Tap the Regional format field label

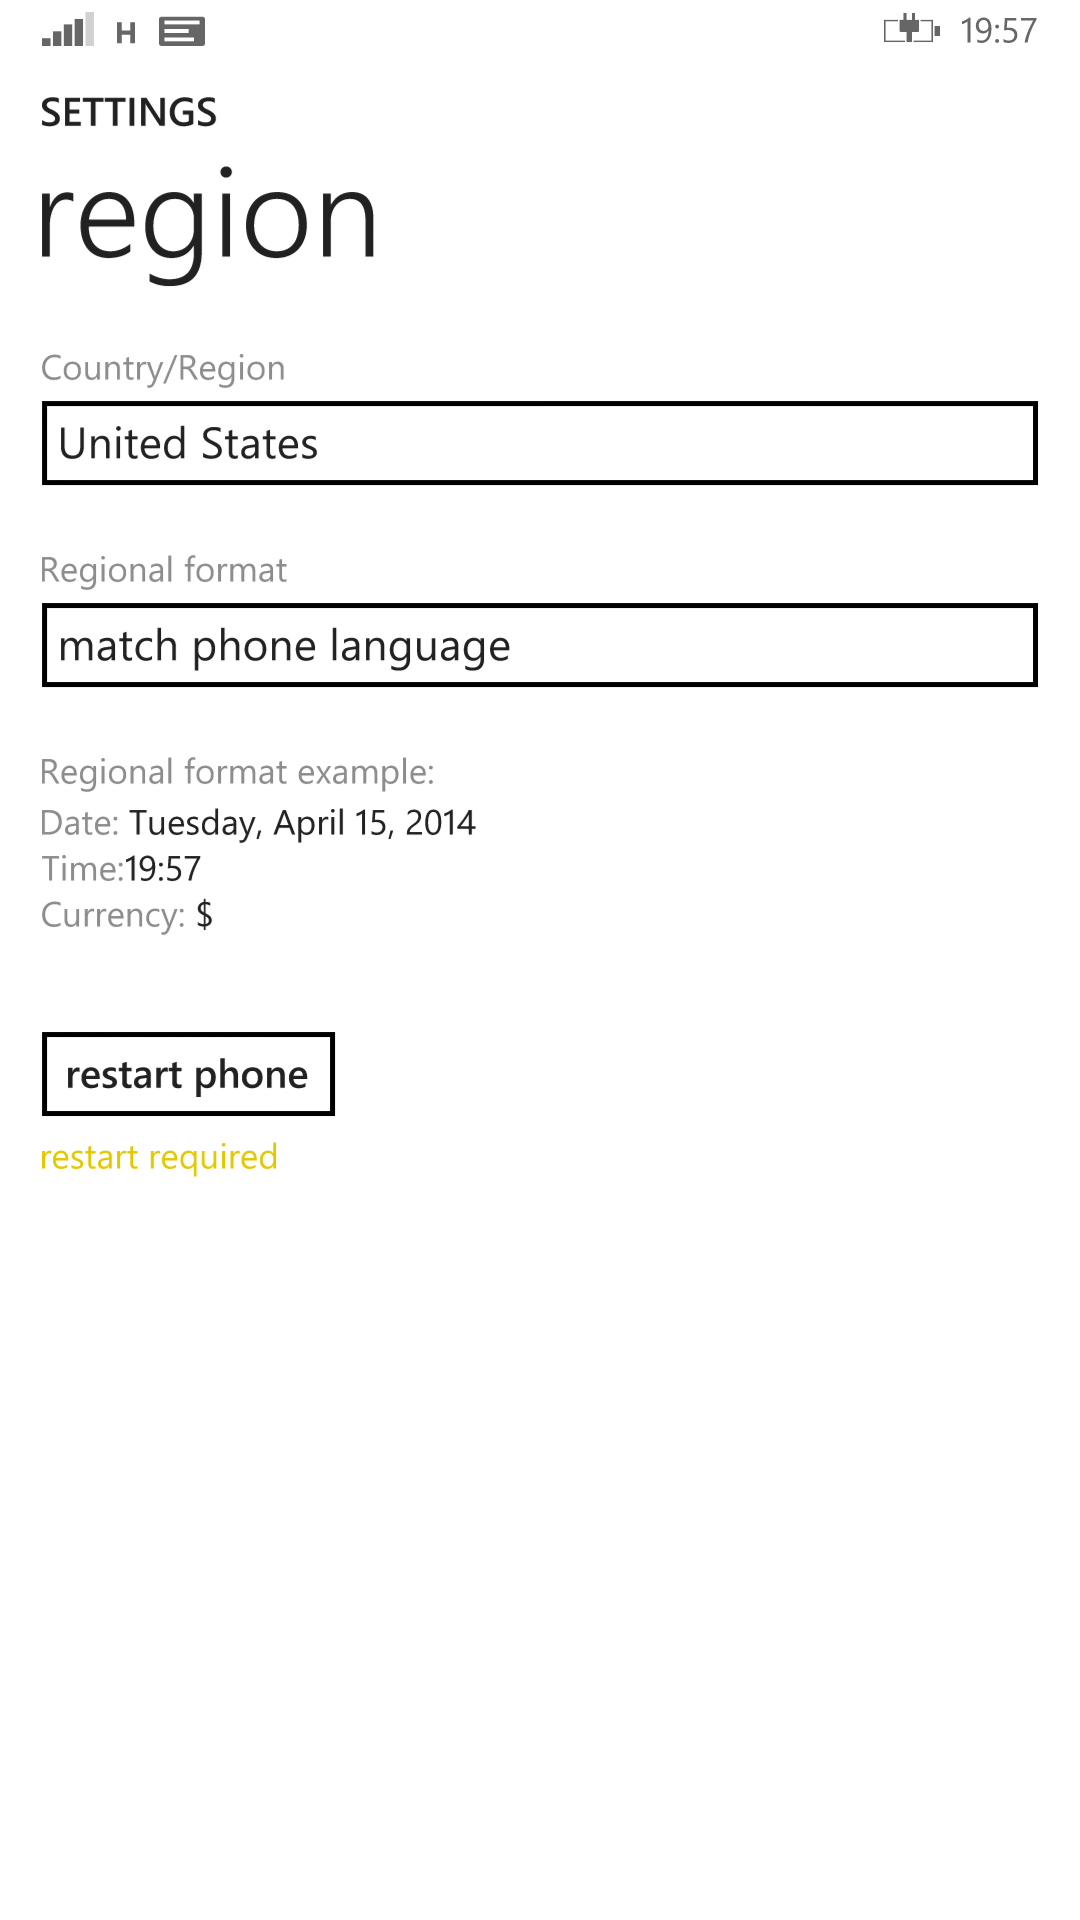[x=163, y=570]
